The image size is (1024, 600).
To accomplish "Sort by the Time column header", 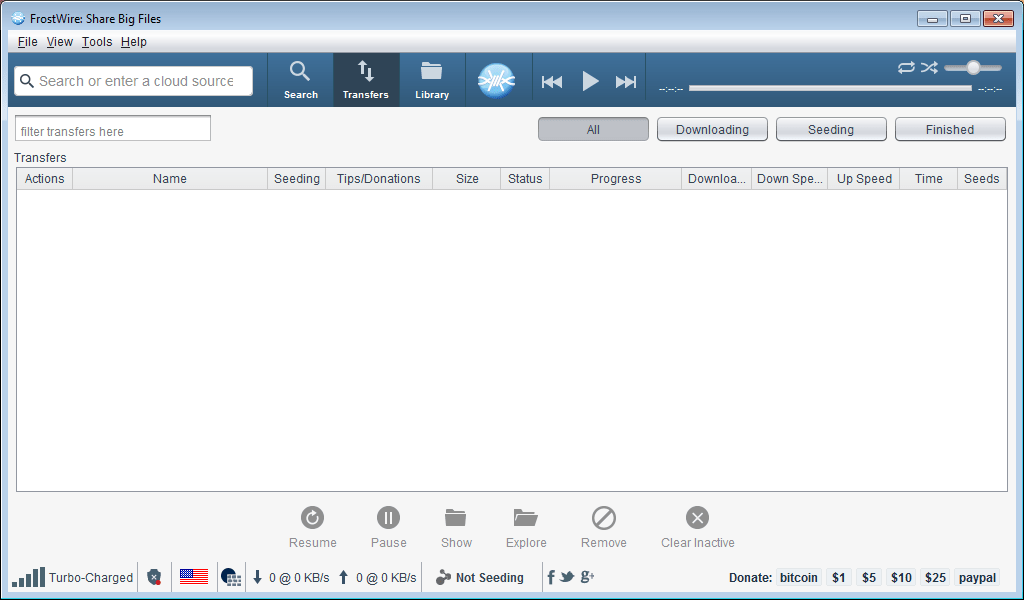I will (928, 179).
